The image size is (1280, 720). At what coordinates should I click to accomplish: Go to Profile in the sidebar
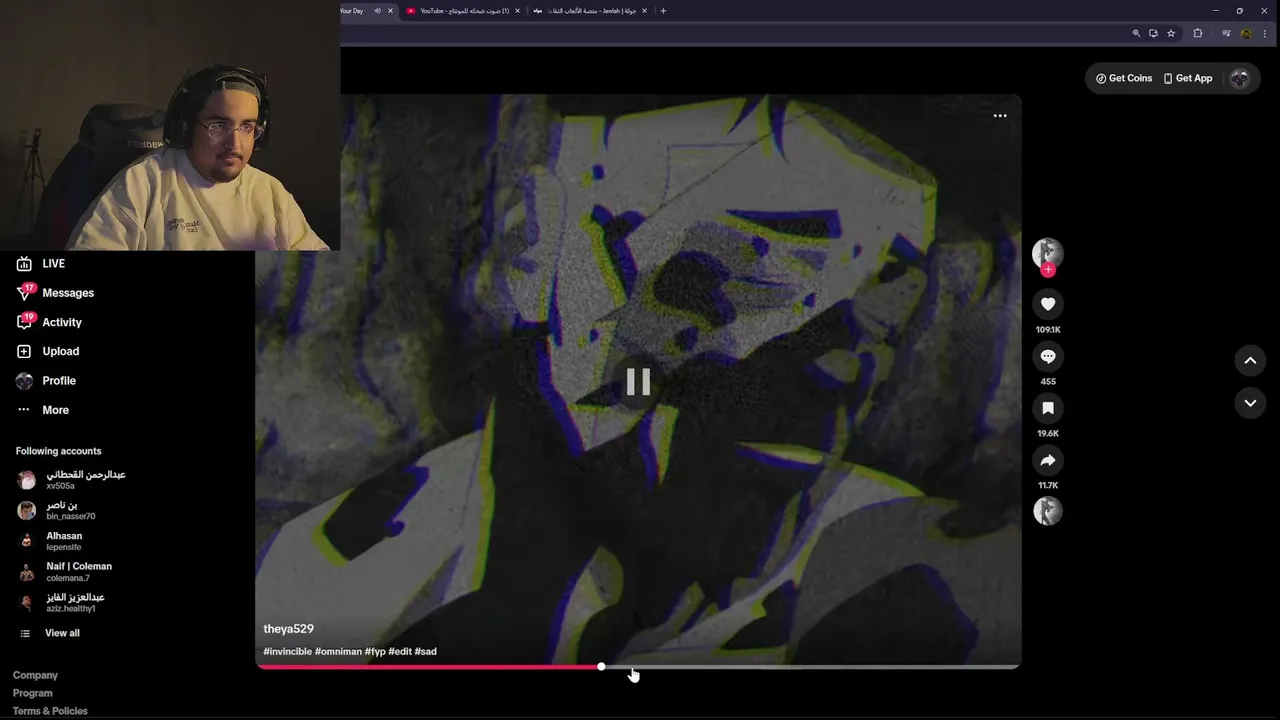point(46,381)
